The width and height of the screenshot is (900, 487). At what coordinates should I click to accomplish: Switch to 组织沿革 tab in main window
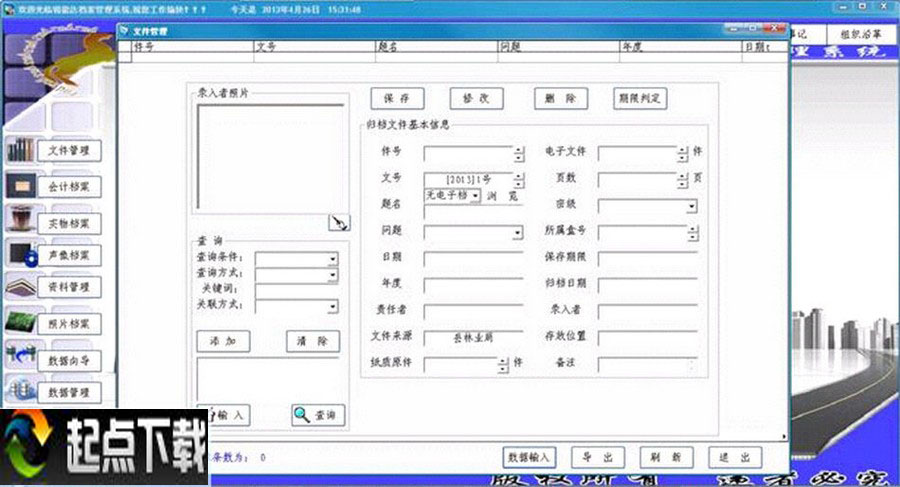click(860, 34)
